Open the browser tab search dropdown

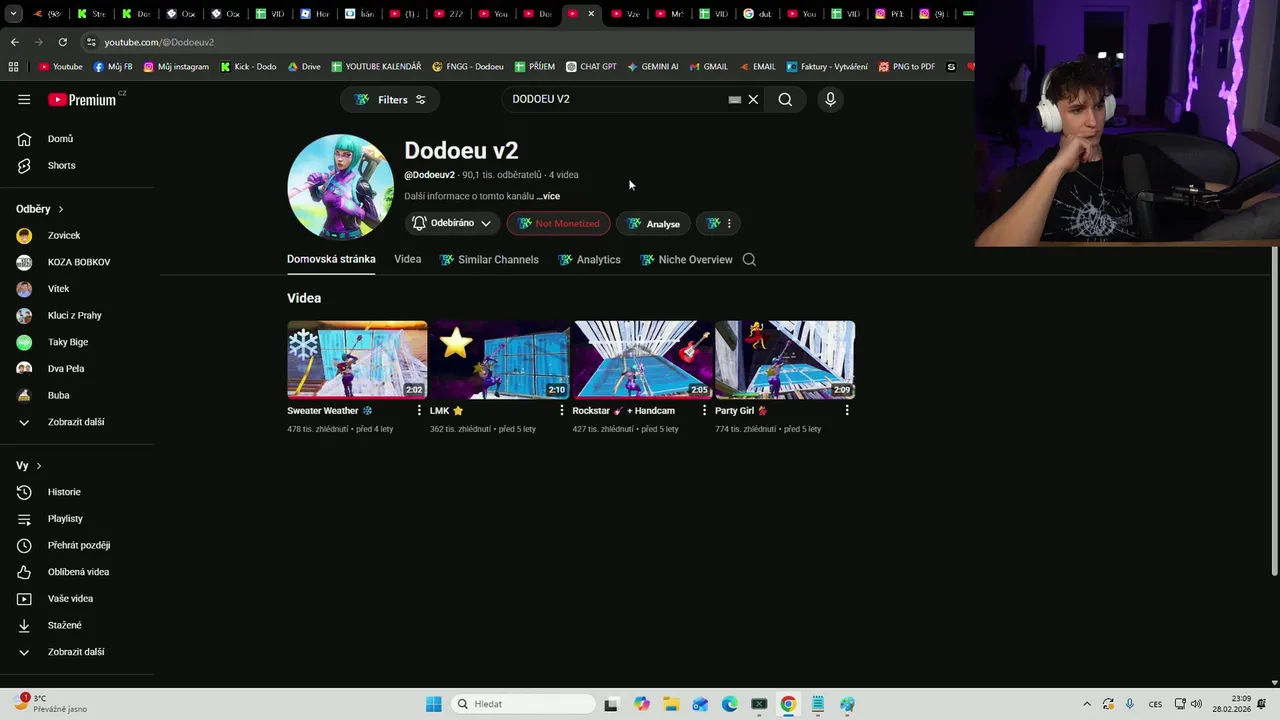coord(13,14)
